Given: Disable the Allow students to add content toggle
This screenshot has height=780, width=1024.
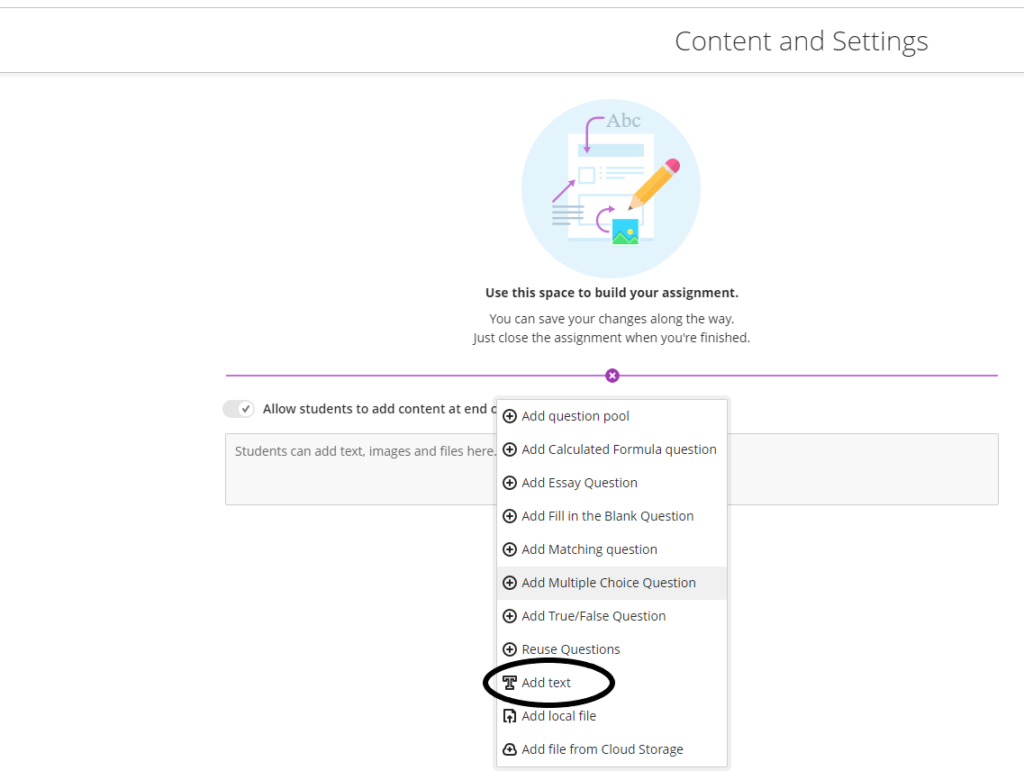Looking at the screenshot, I should point(238,409).
